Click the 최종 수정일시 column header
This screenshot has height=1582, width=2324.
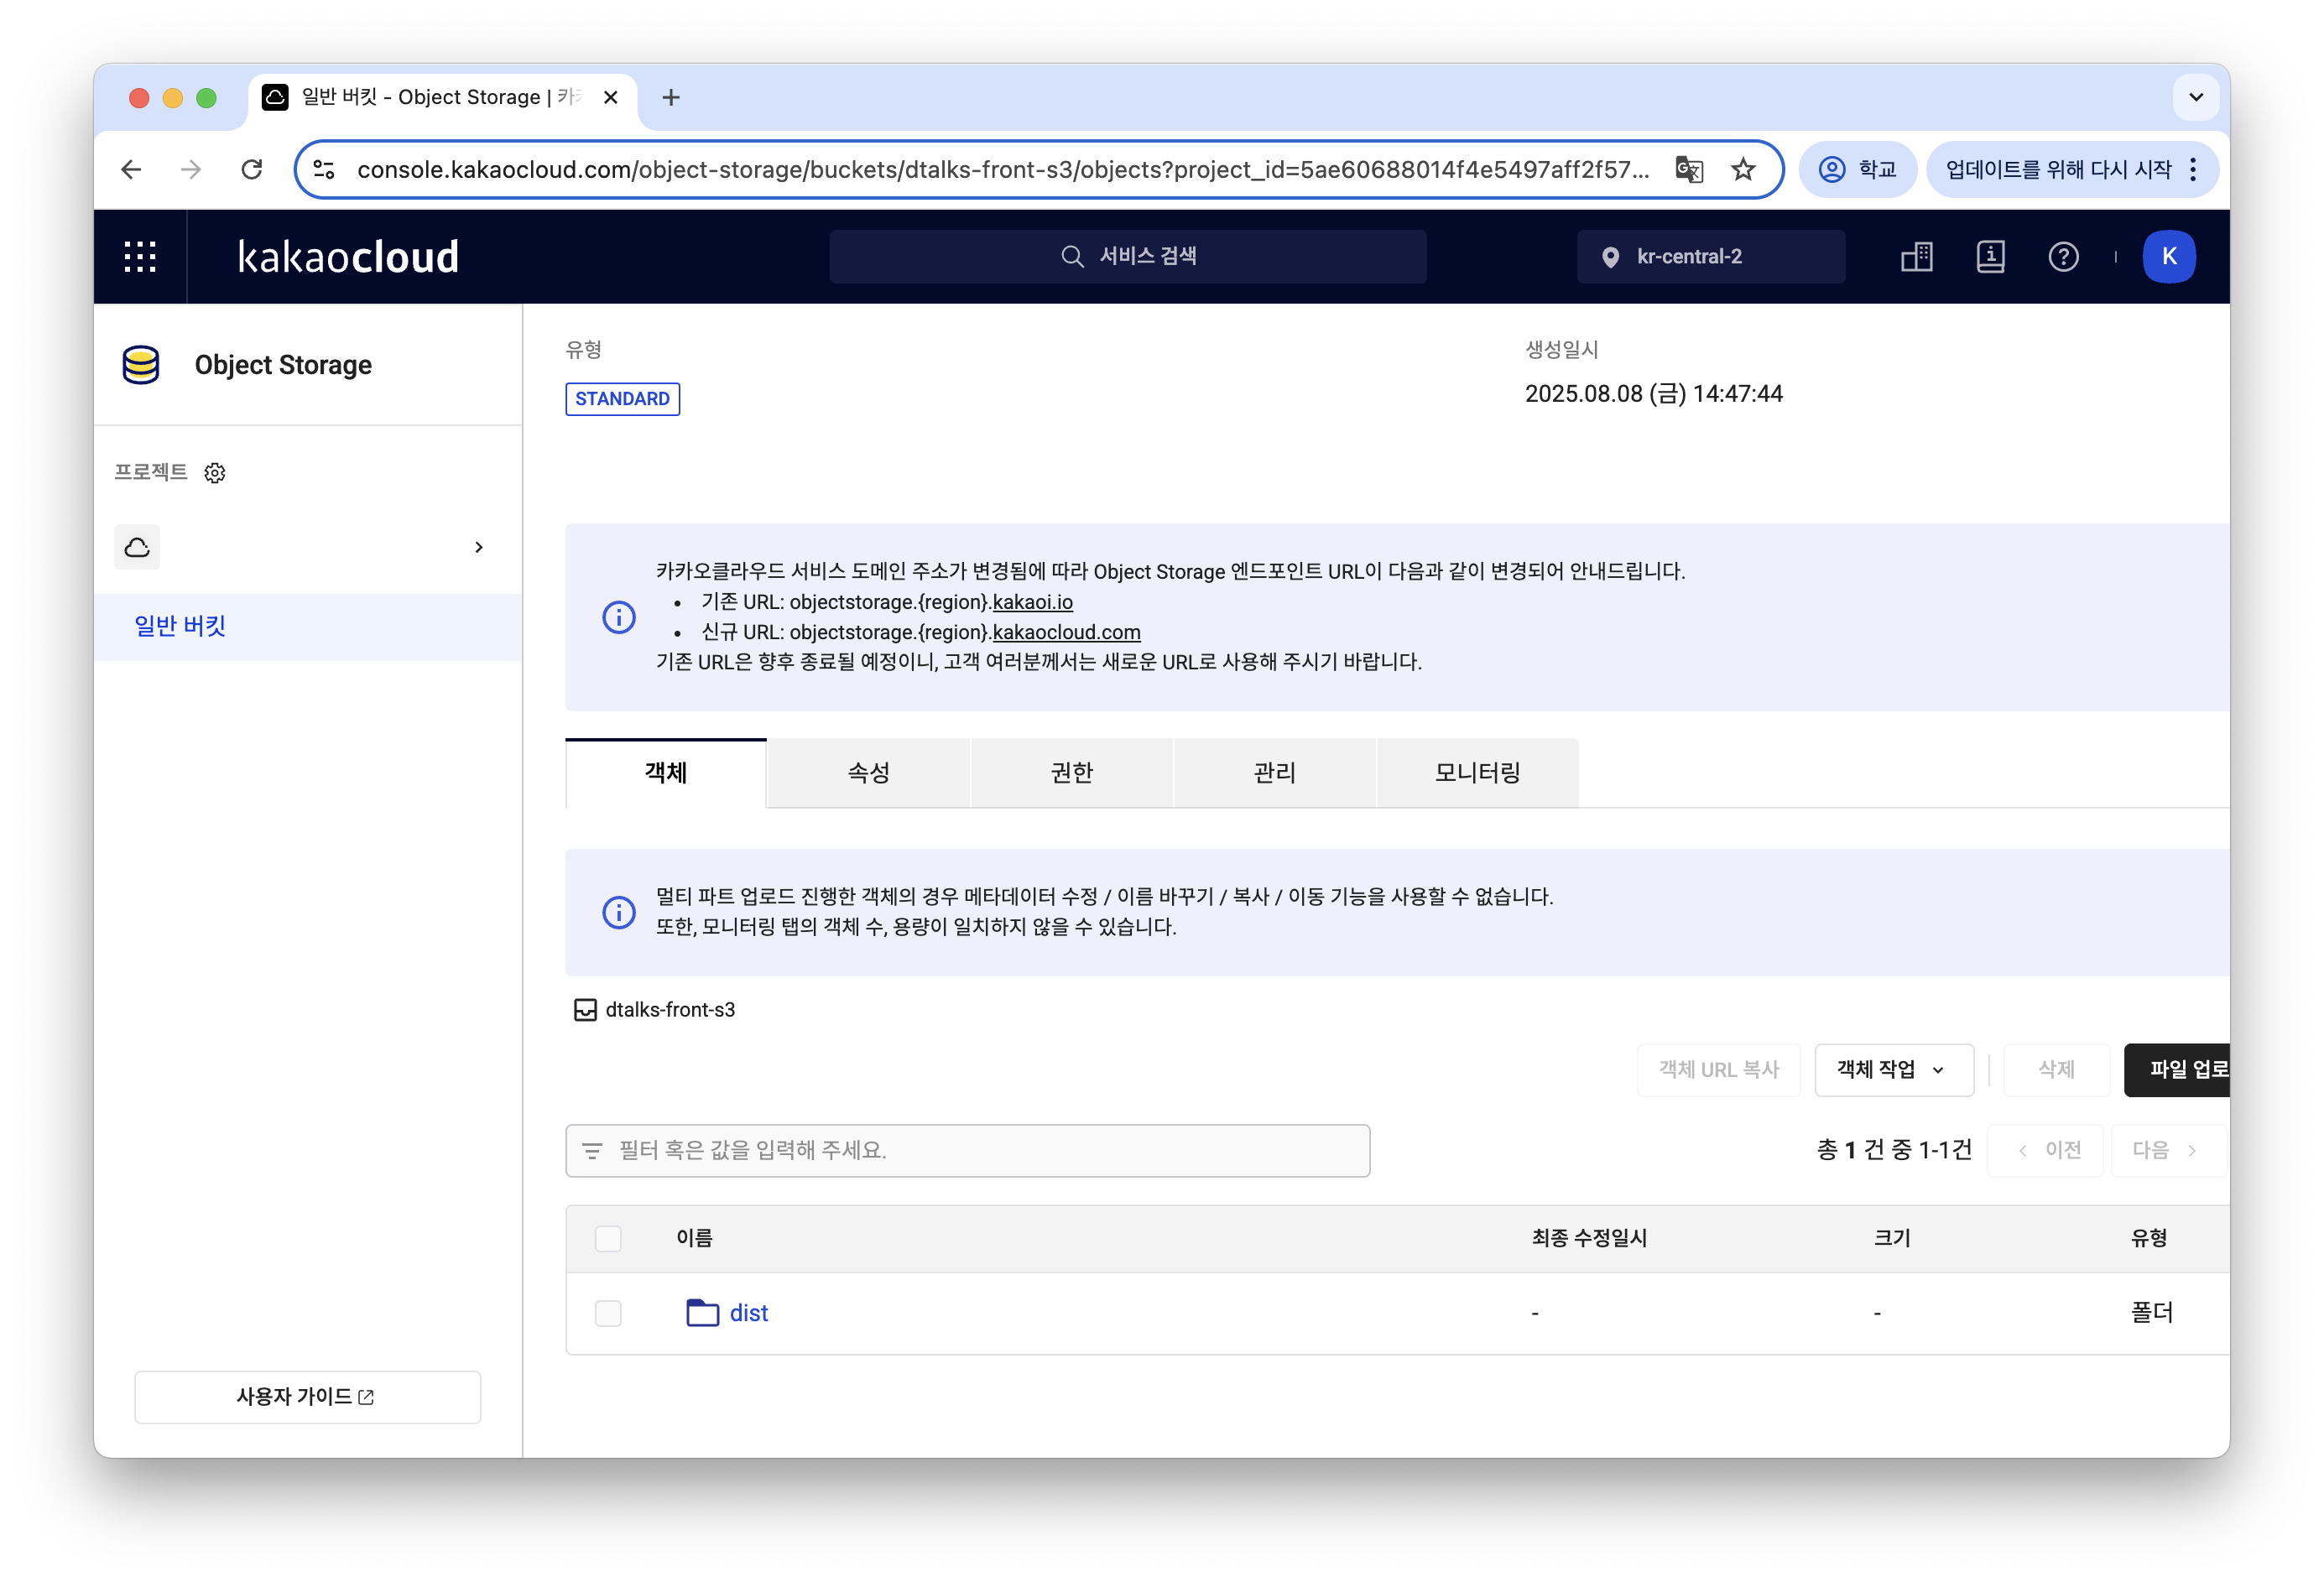pos(1589,1239)
